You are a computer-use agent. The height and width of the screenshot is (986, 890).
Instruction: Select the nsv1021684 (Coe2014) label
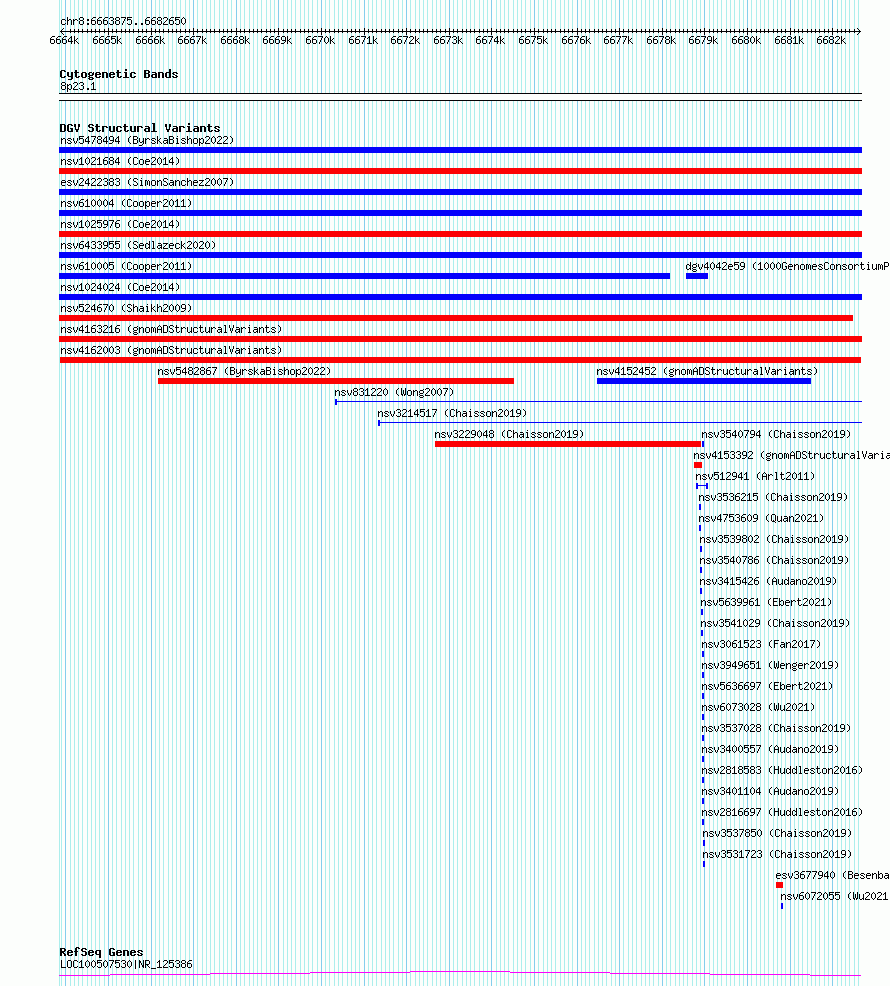point(120,161)
